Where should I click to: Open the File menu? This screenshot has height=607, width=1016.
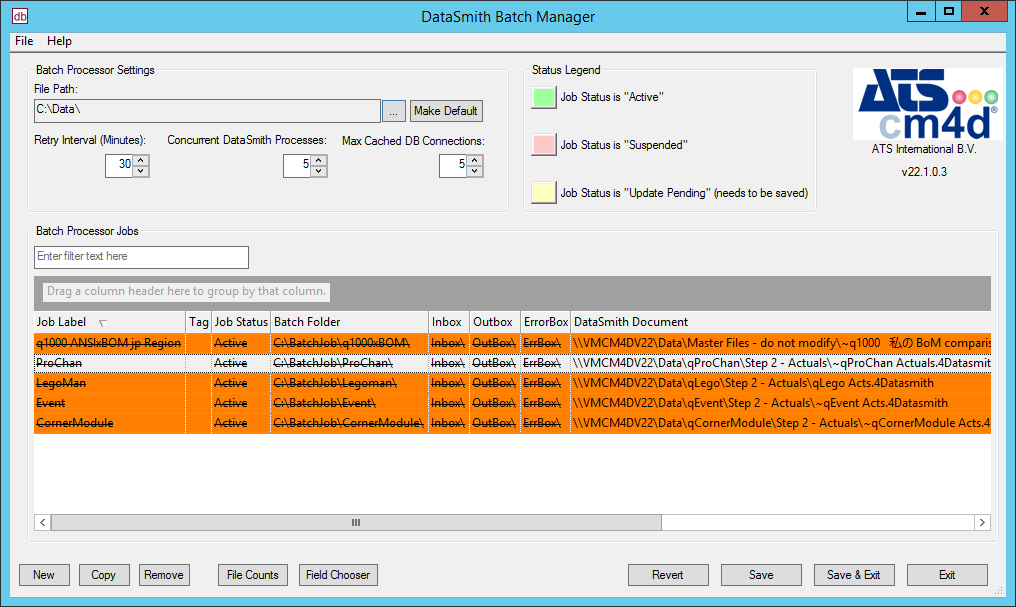click(x=24, y=41)
